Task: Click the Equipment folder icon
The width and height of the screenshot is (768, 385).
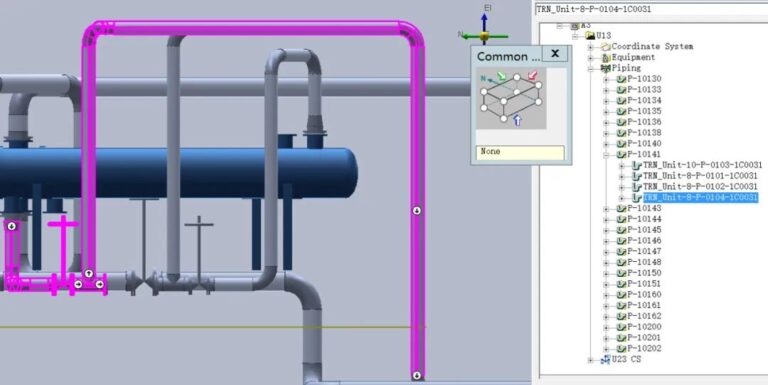Action: (606, 57)
